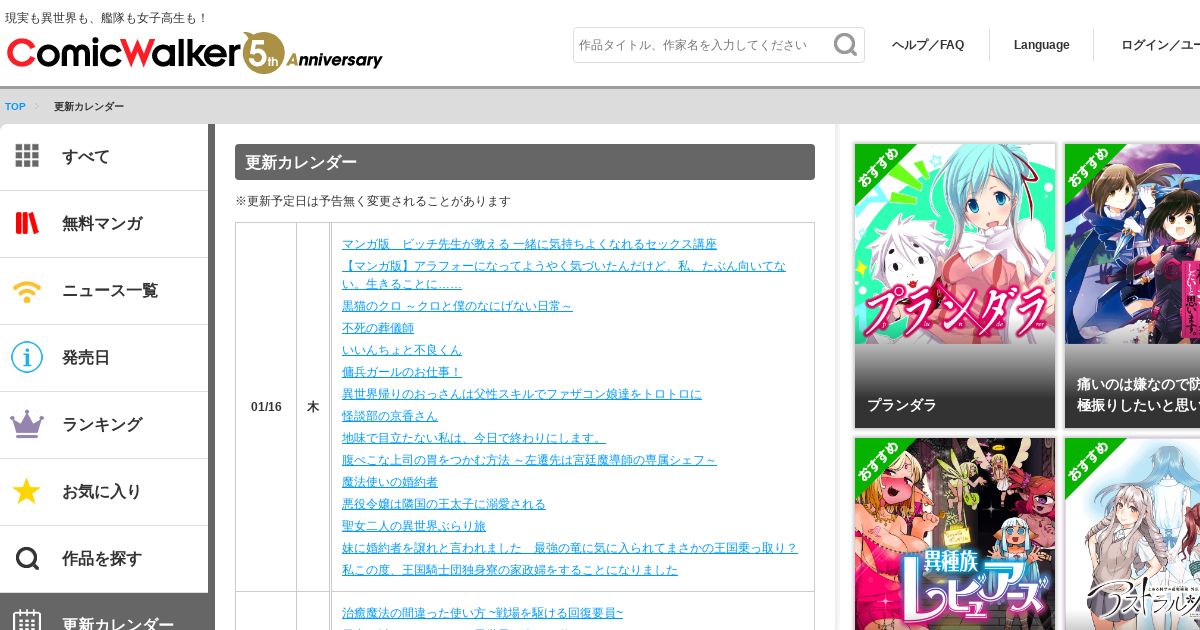The height and width of the screenshot is (630, 1200).
Task: Open the Language menu
Action: [x=1041, y=45]
